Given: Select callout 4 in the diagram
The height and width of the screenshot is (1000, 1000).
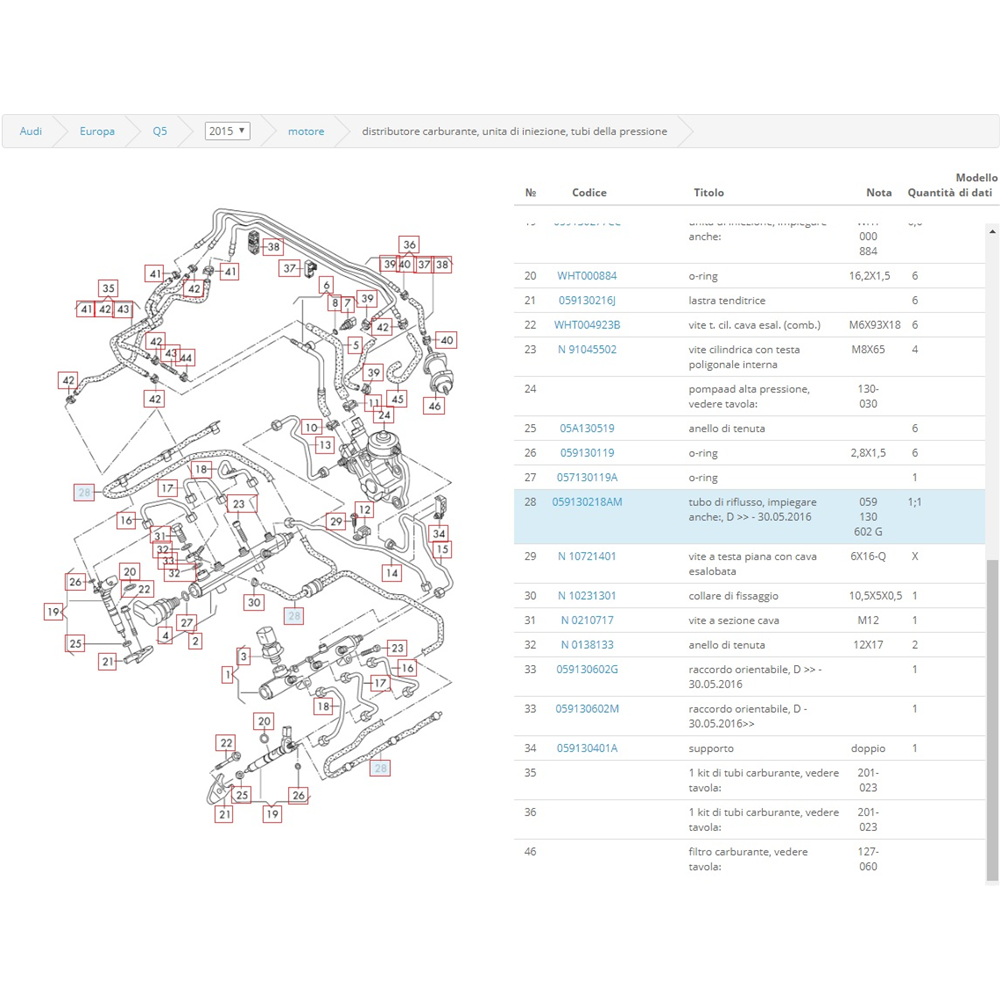Looking at the screenshot, I should tap(166, 635).
